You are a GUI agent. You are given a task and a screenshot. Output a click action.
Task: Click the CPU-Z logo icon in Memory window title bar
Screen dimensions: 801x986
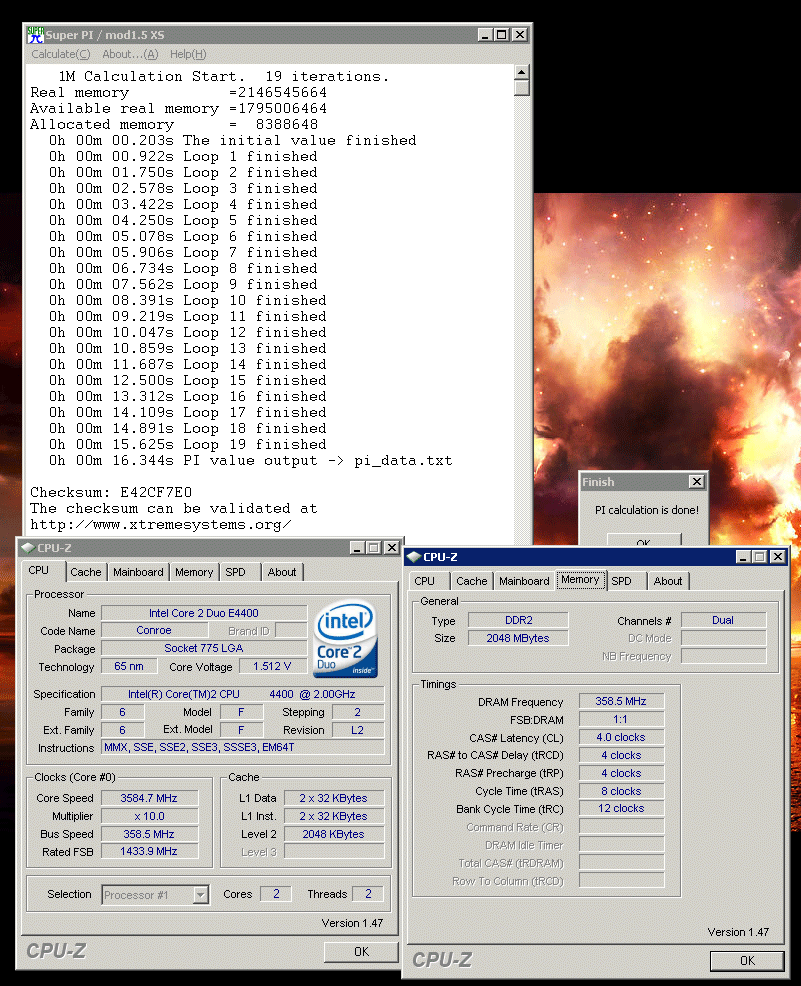coord(414,557)
